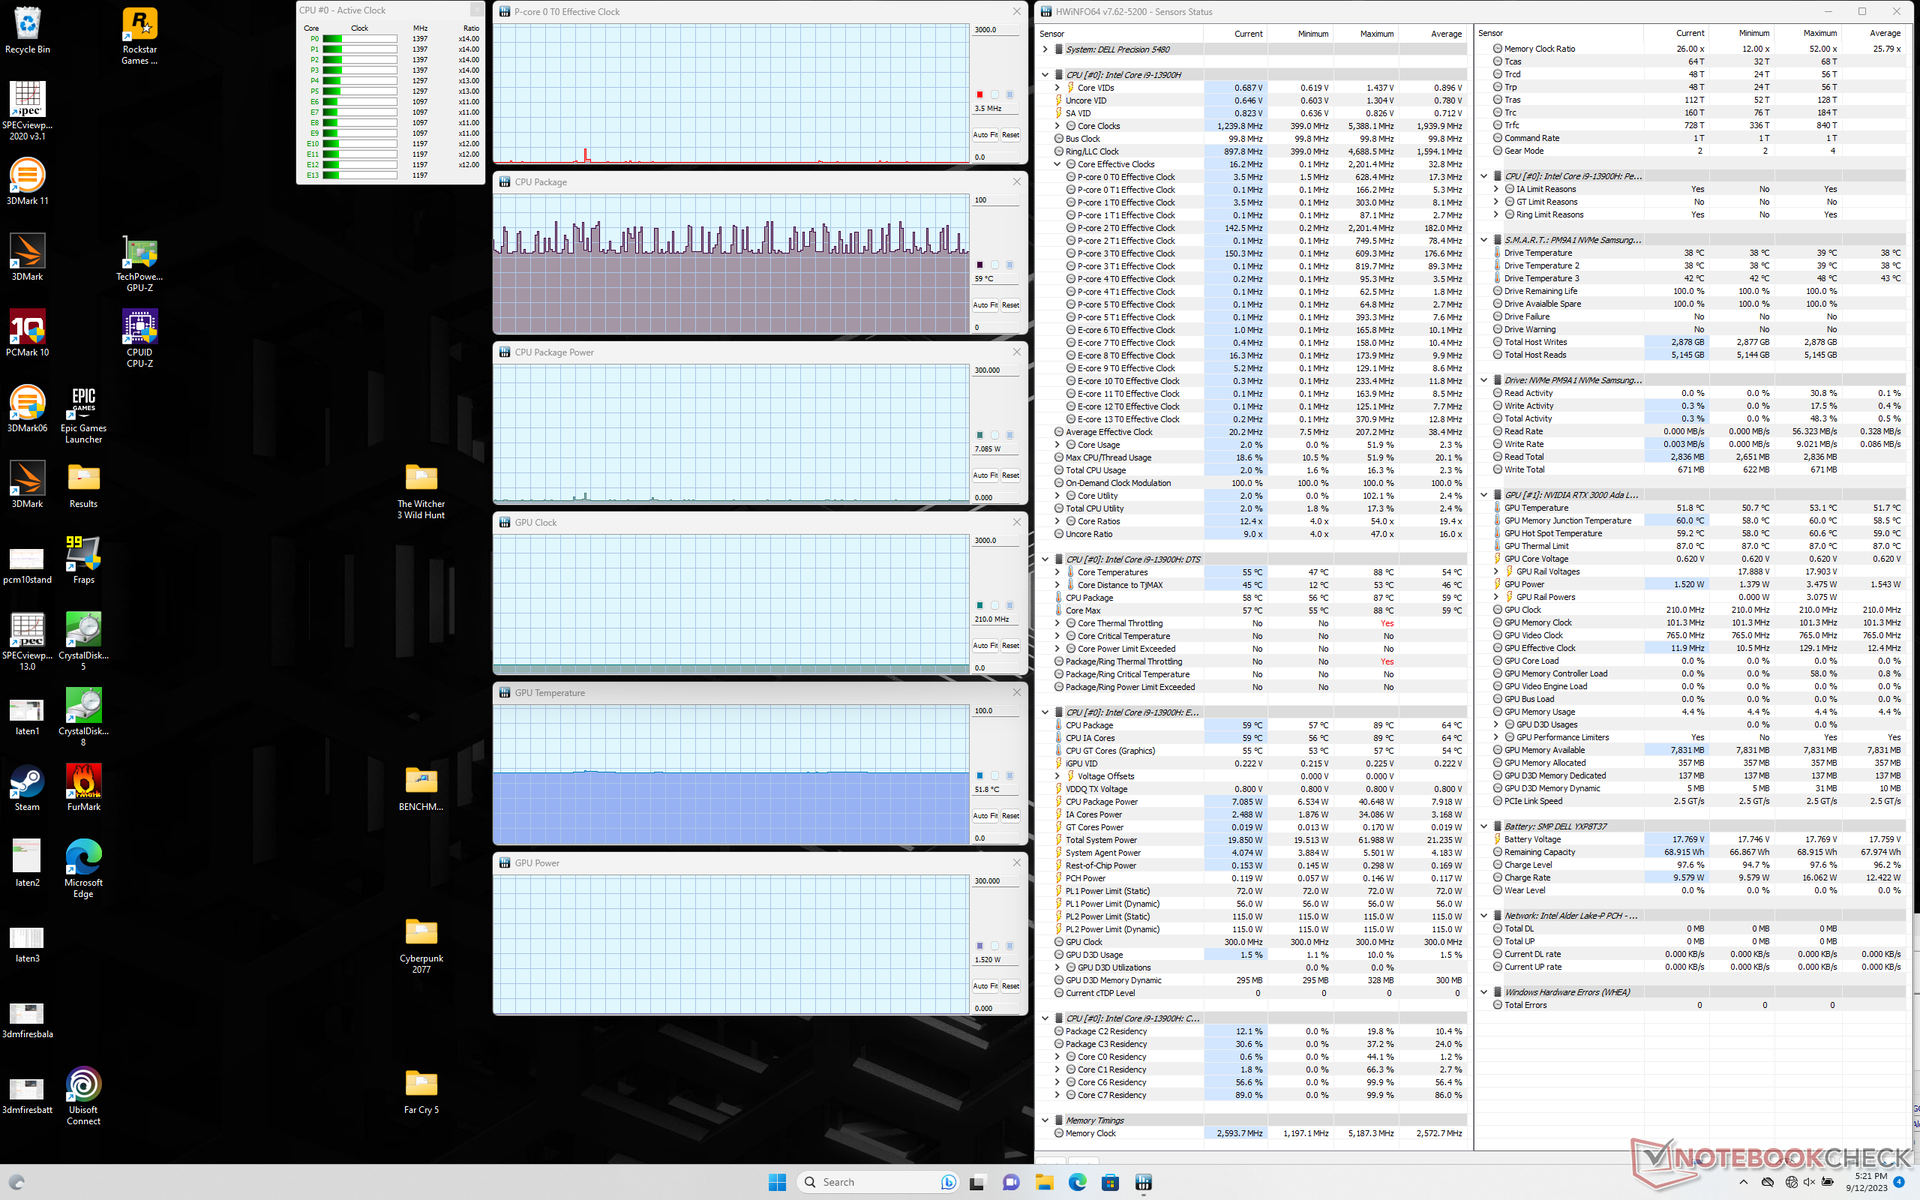The width and height of the screenshot is (1920, 1200).
Task: Collapse the Memory Timings group
Action: 1045,1120
